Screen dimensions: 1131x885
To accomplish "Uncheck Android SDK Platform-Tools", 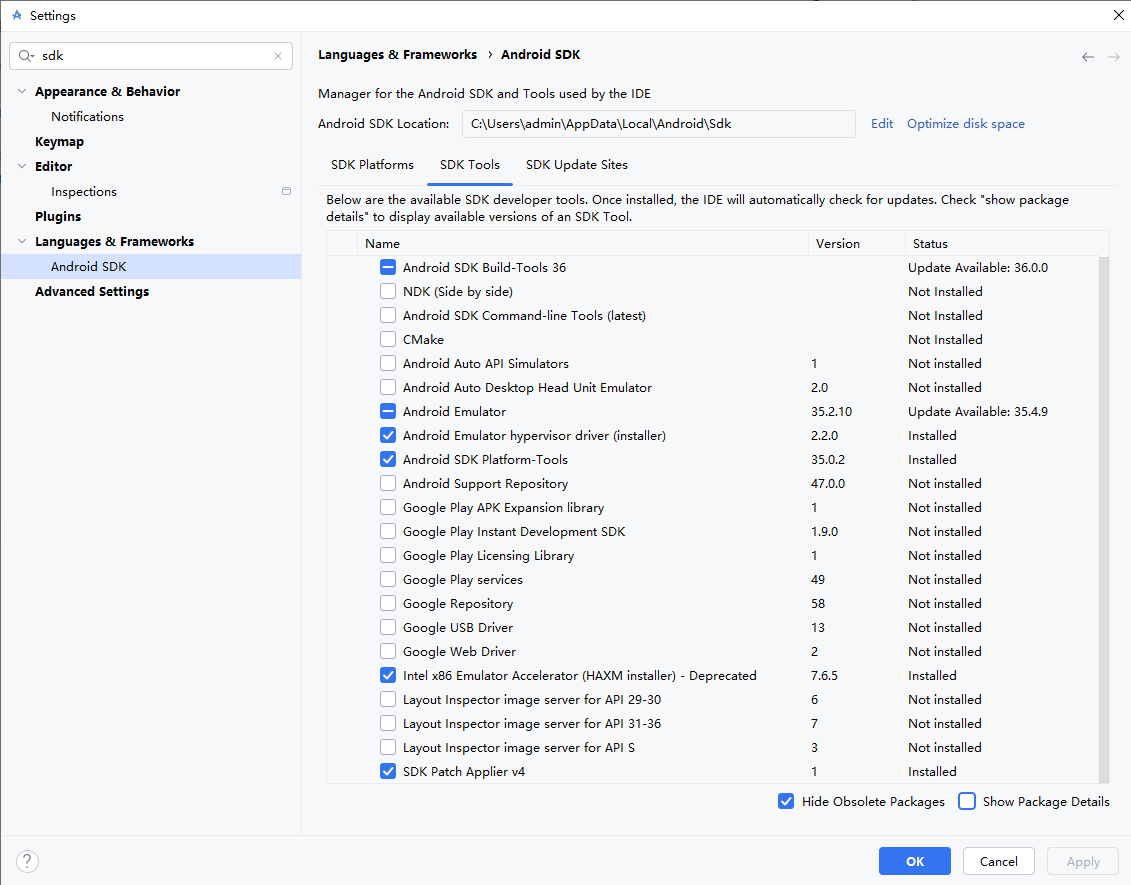I will [x=388, y=459].
